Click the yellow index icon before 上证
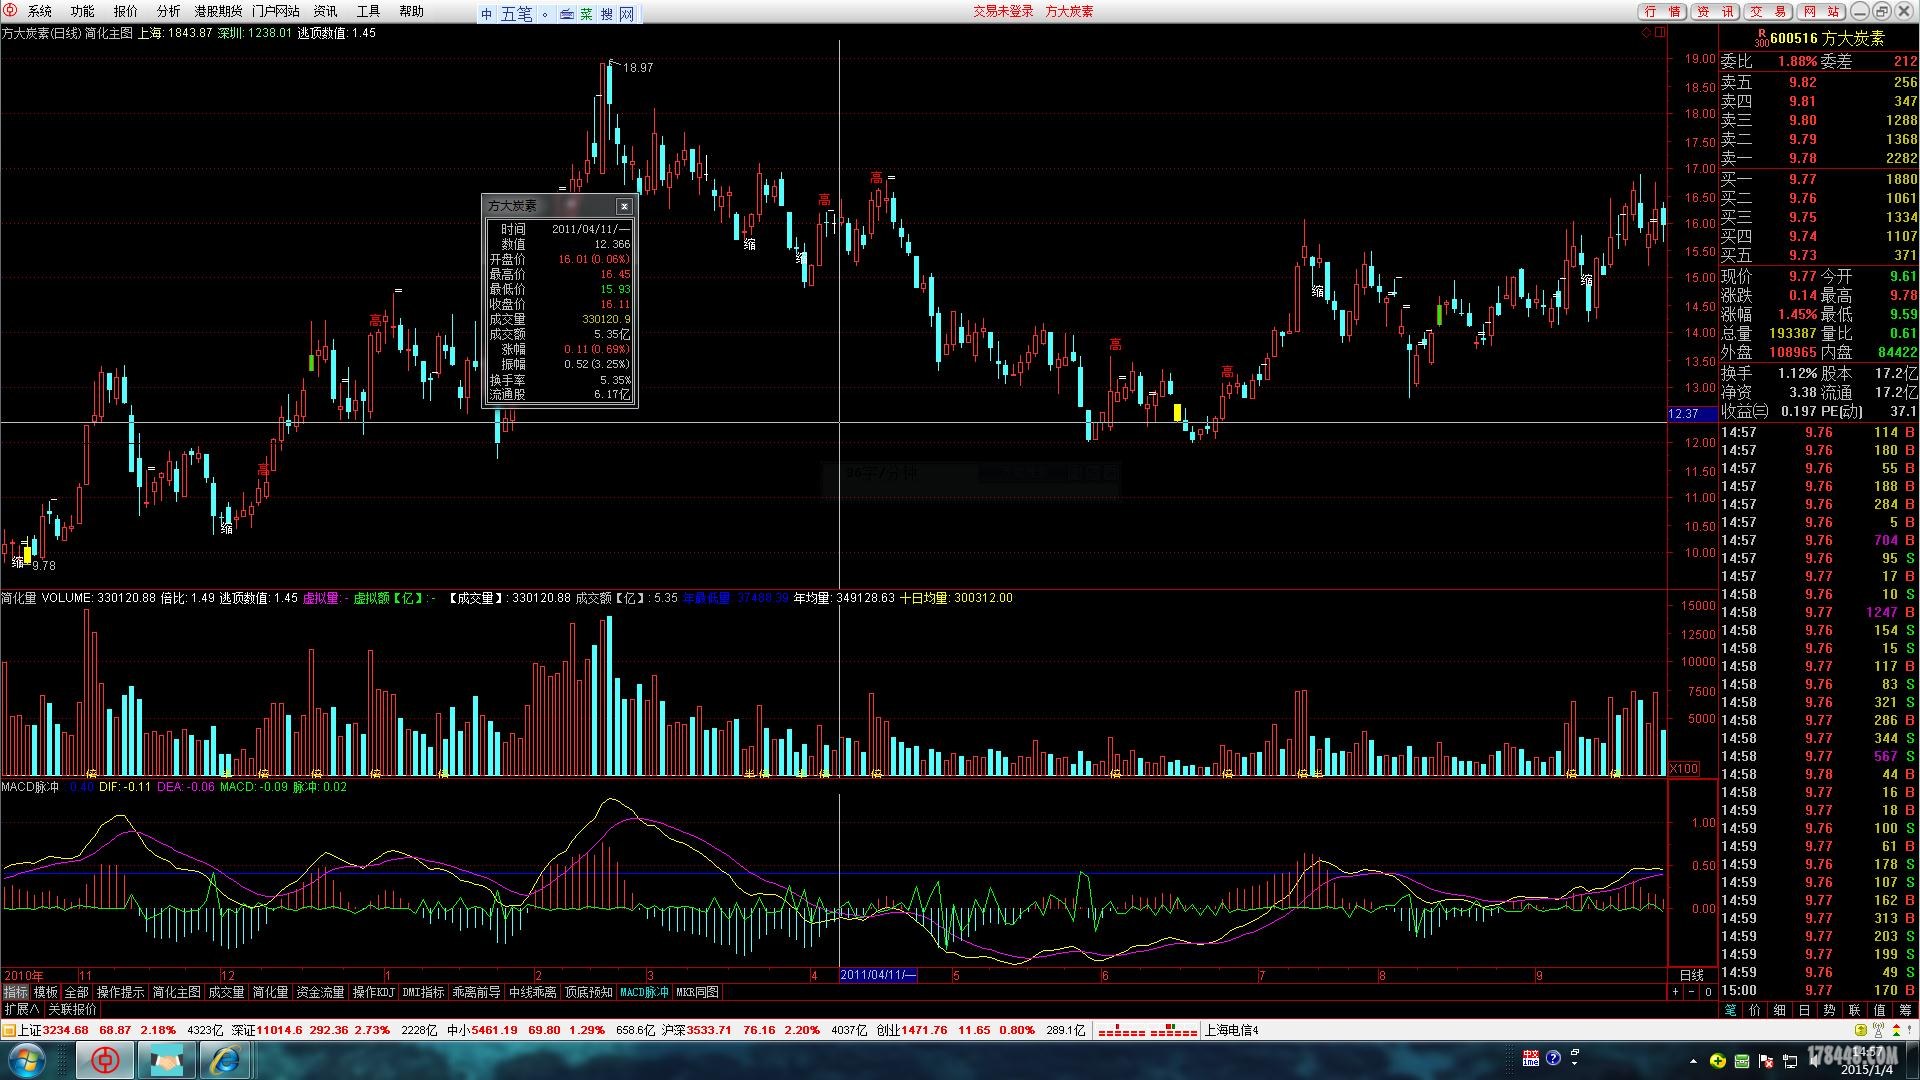This screenshot has height=1080, width=1920. pyautogui.click(x=9, y=1030)
